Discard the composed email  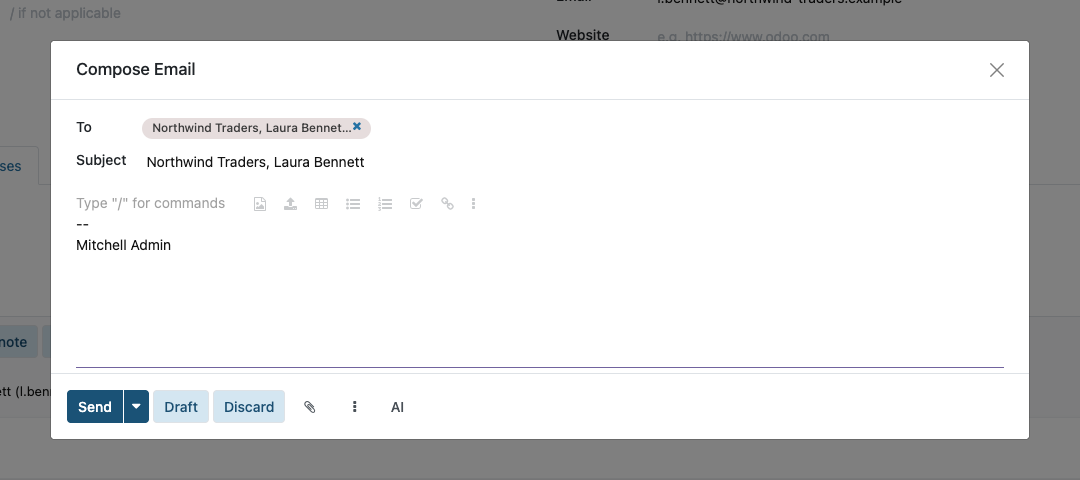pyautogui.click(x=249, y=407)
